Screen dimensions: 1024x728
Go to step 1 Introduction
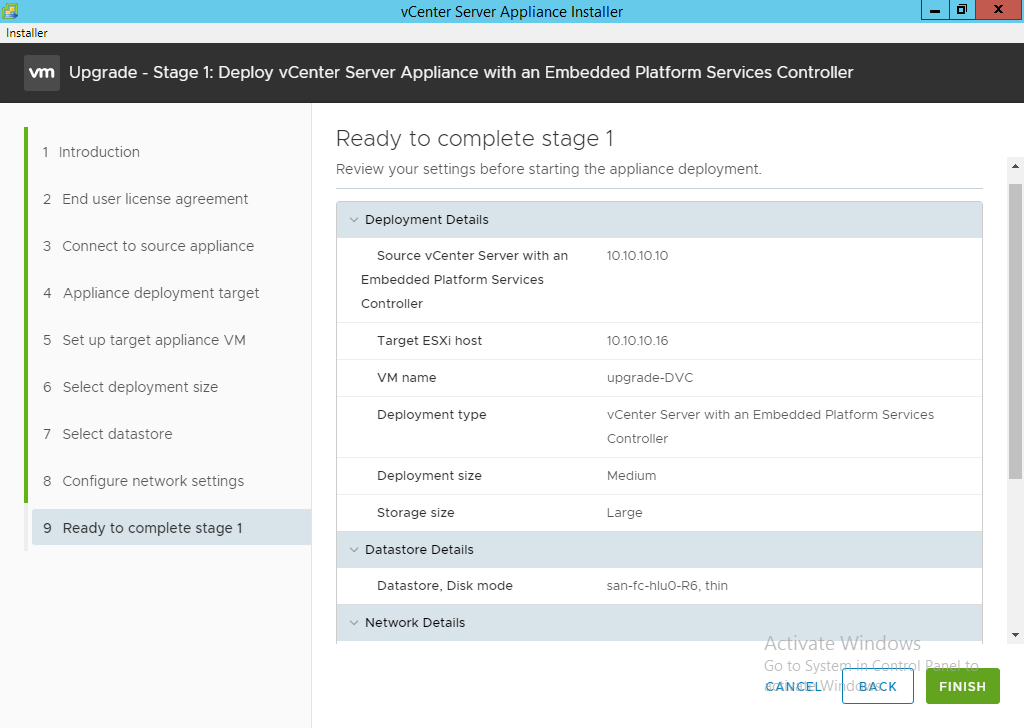tap(91, 152)
